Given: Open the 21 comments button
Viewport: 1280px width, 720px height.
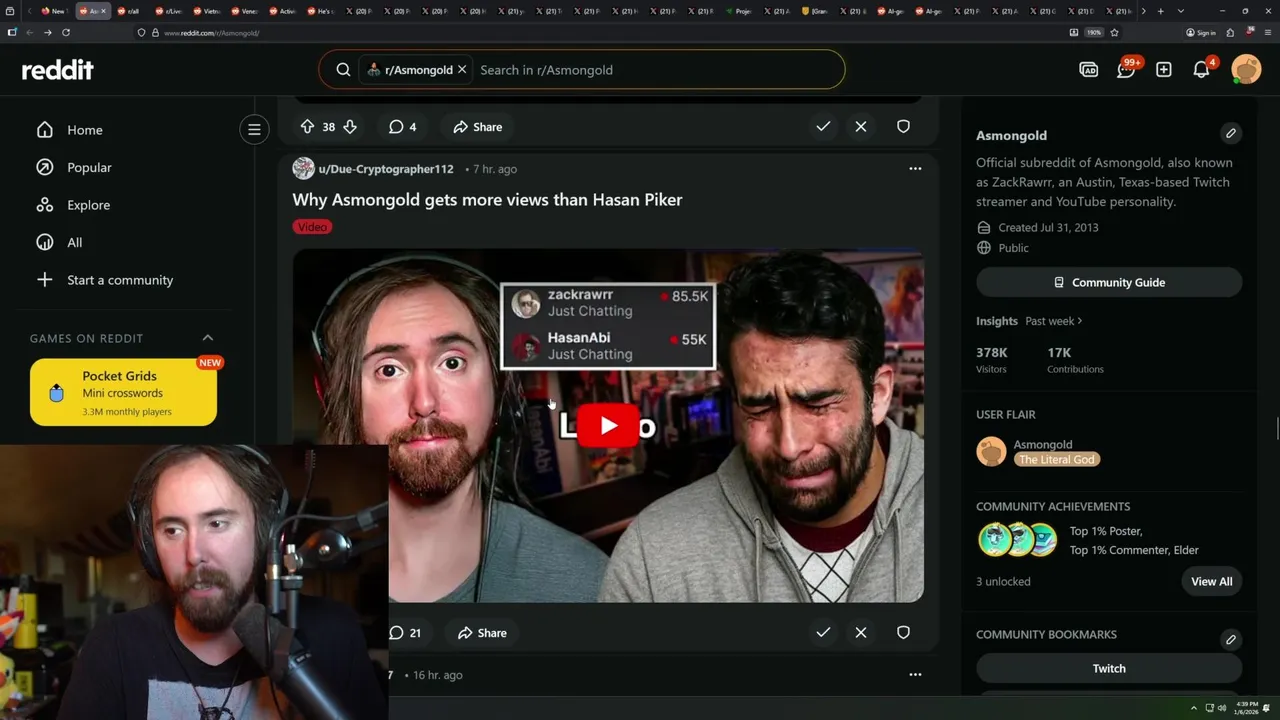Looking at the screenshot, I should [x=405, y=633].
